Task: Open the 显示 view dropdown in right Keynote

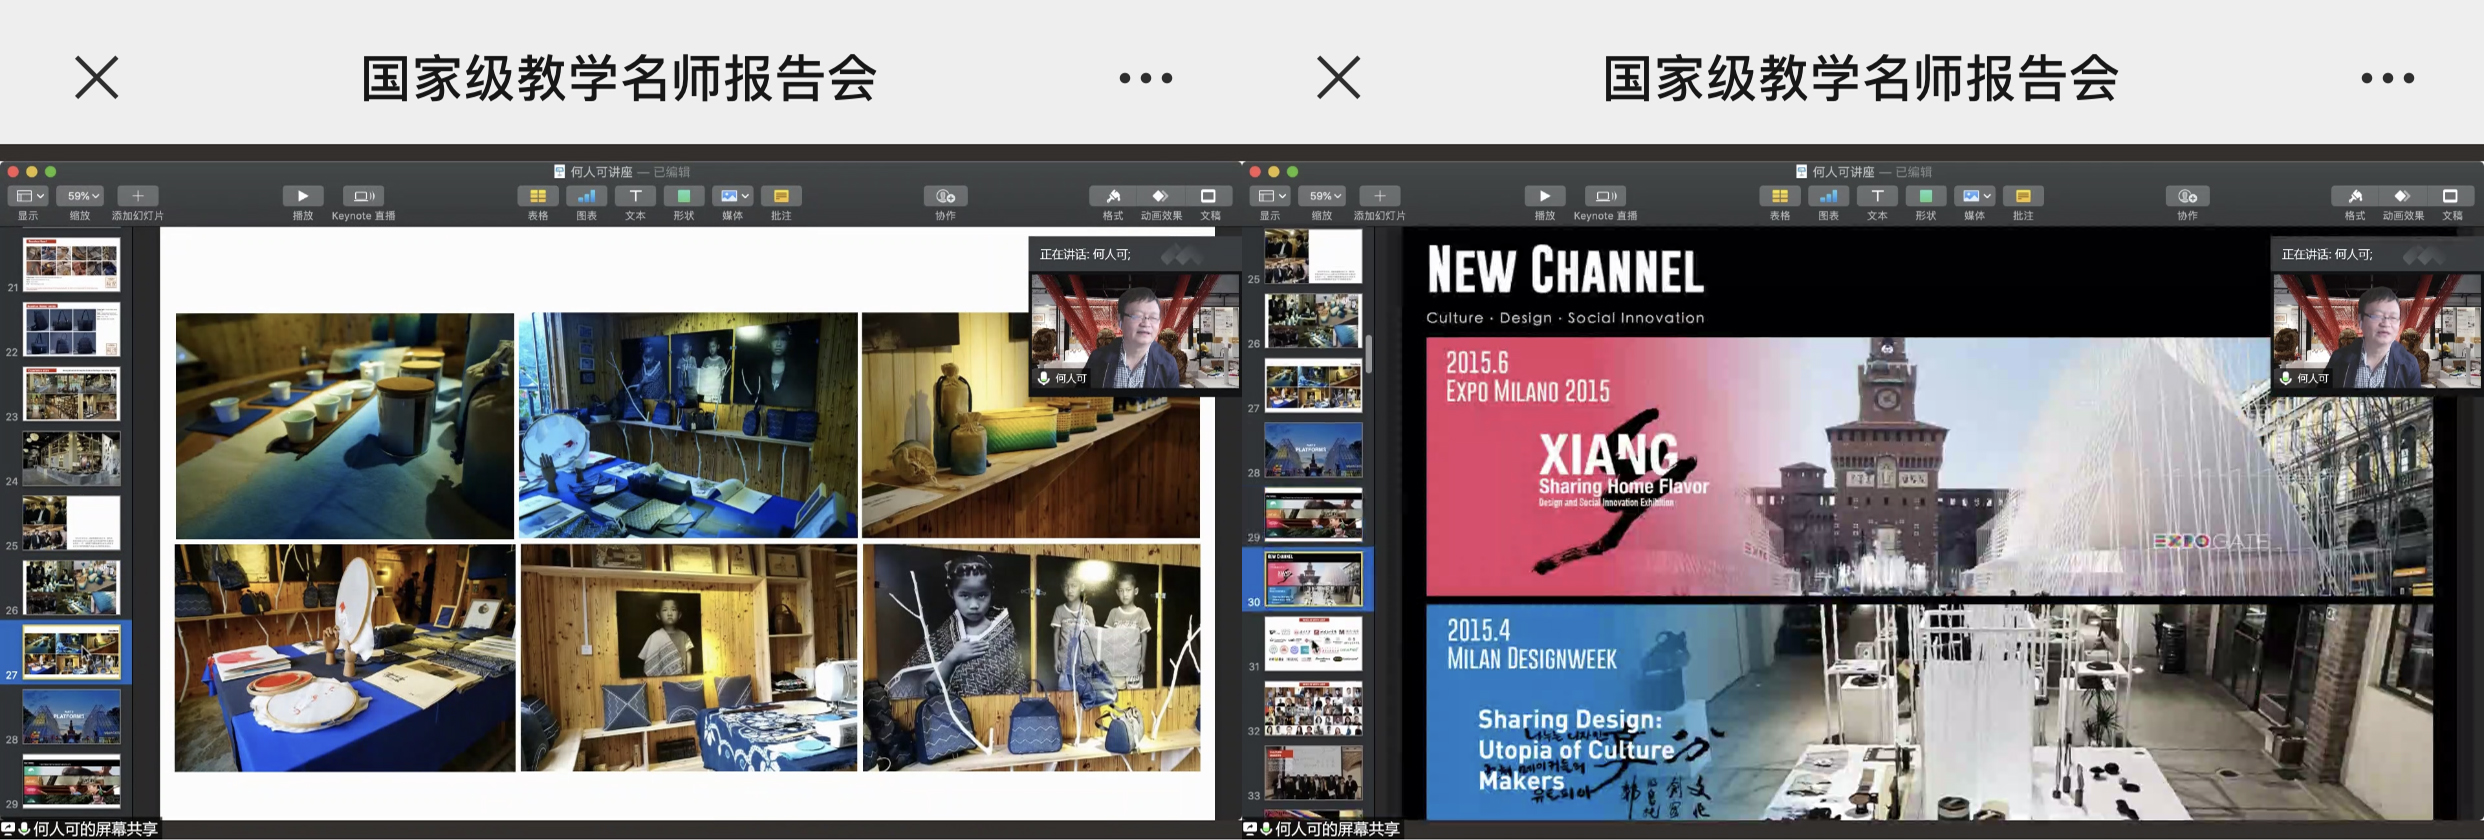Action: [x=1270, y=196]
